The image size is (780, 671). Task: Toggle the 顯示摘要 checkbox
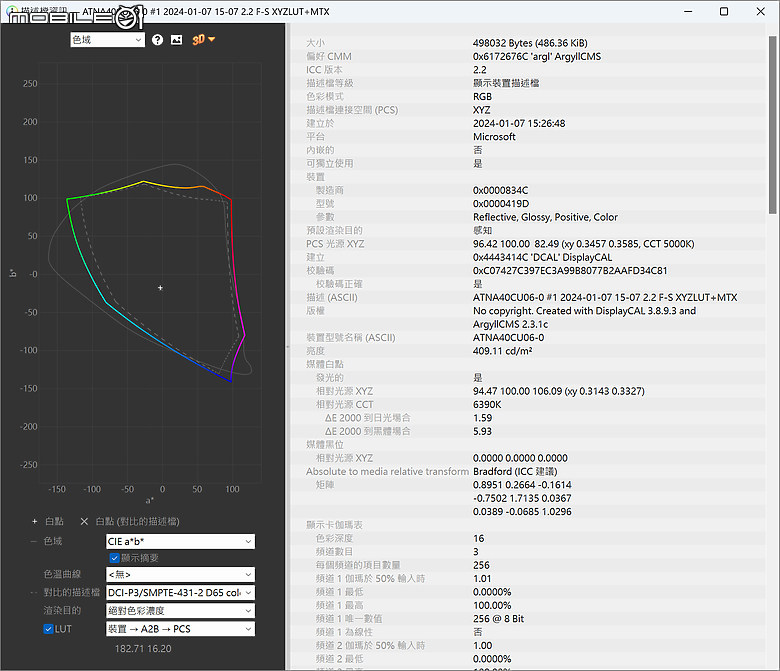(x=114, y=558)
